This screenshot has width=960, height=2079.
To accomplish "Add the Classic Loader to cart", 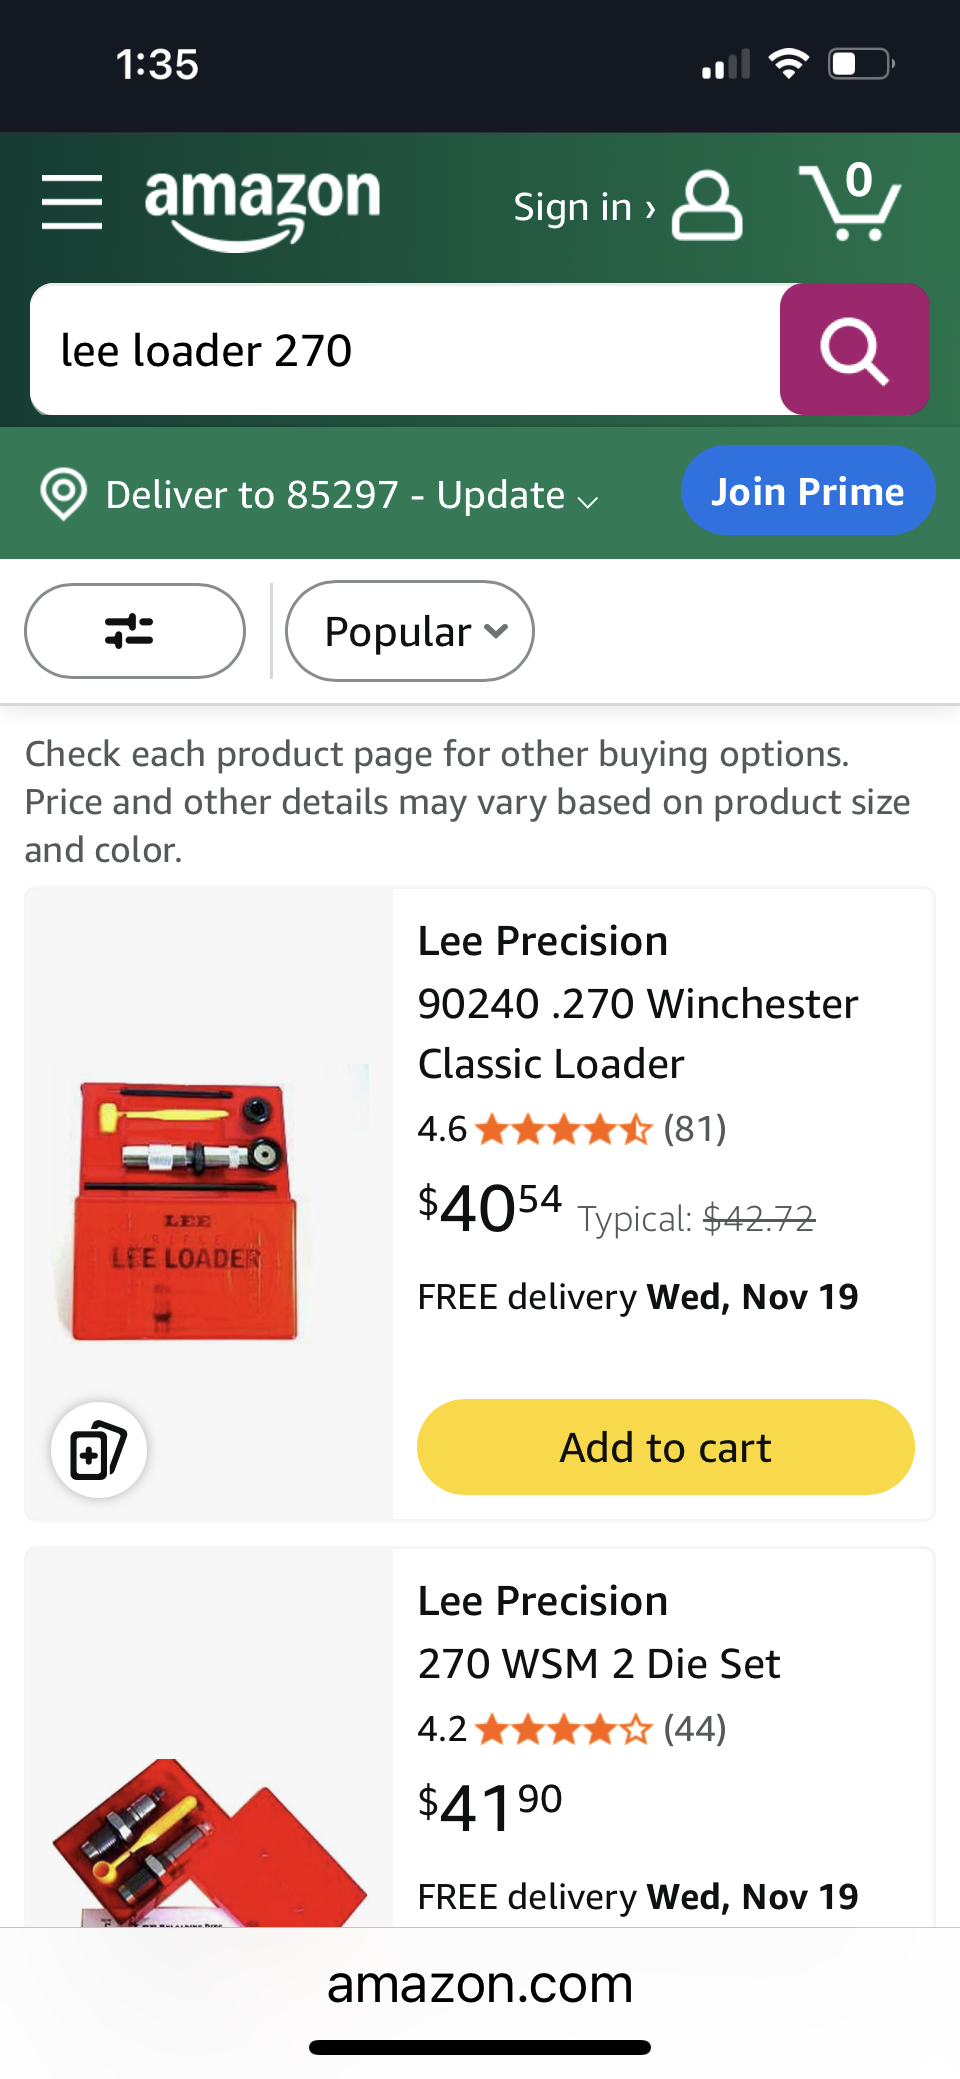I will coord(665,1447).
